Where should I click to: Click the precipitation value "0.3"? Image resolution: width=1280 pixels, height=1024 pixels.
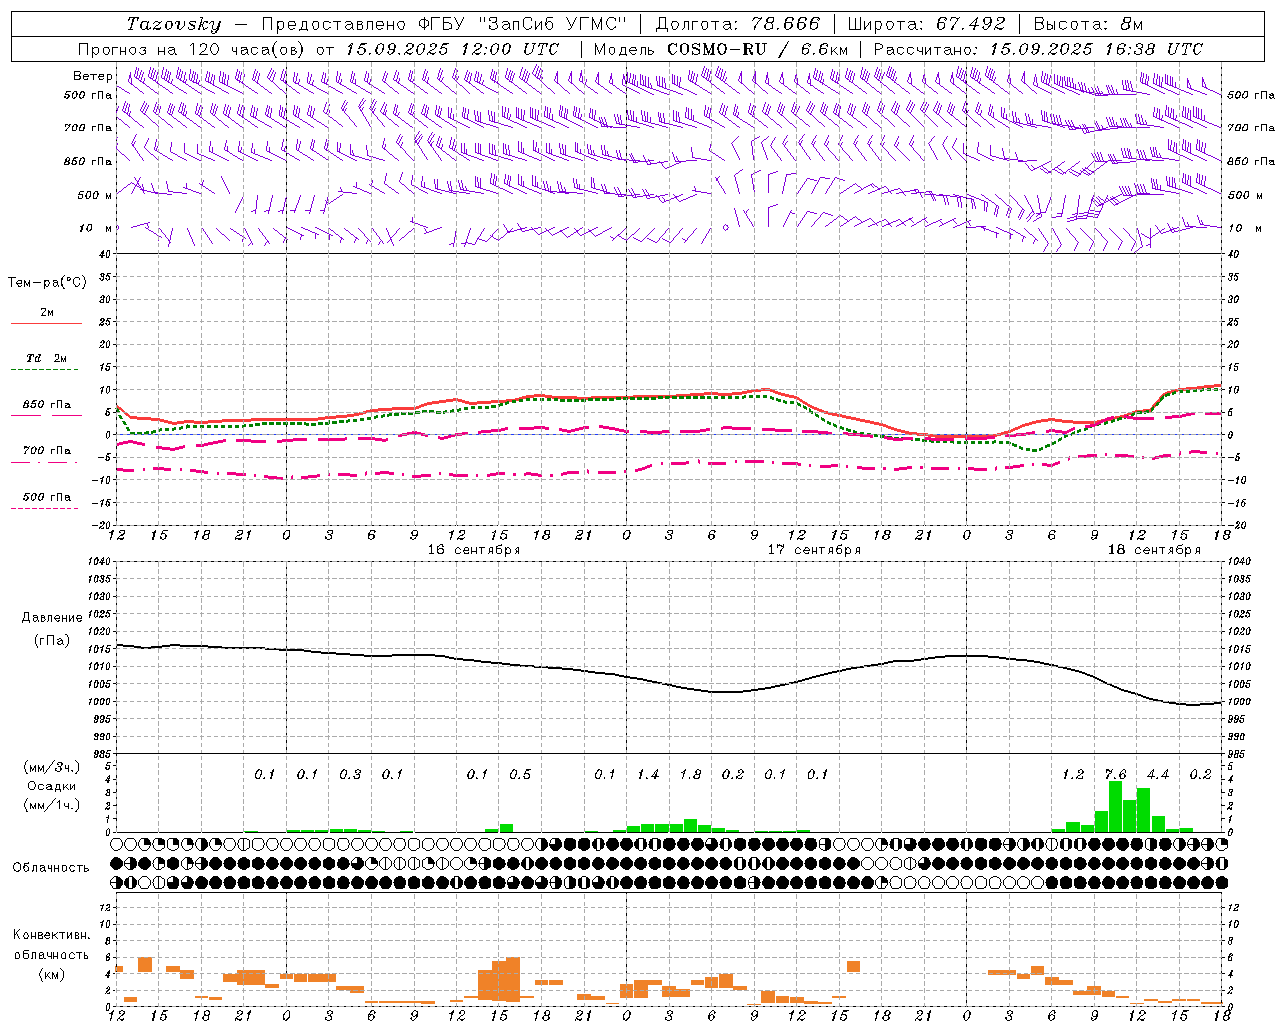350,775
